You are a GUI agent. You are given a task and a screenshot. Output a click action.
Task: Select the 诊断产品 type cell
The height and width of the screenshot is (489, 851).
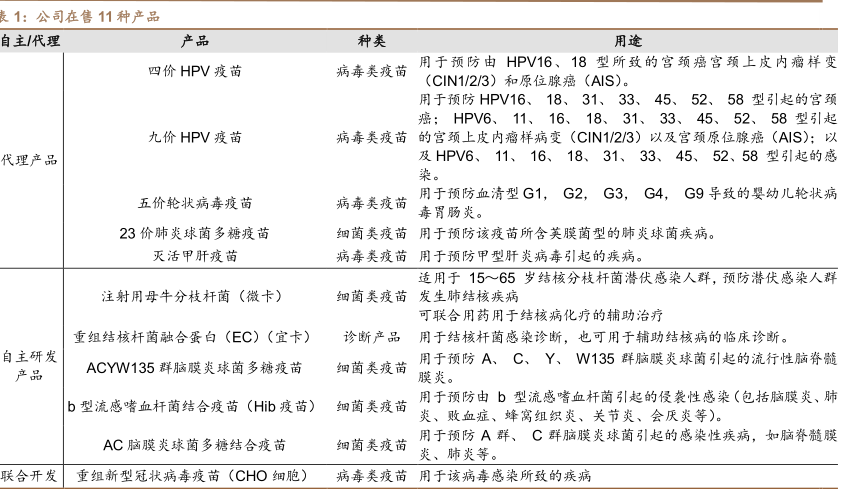[x=372, y=337]
